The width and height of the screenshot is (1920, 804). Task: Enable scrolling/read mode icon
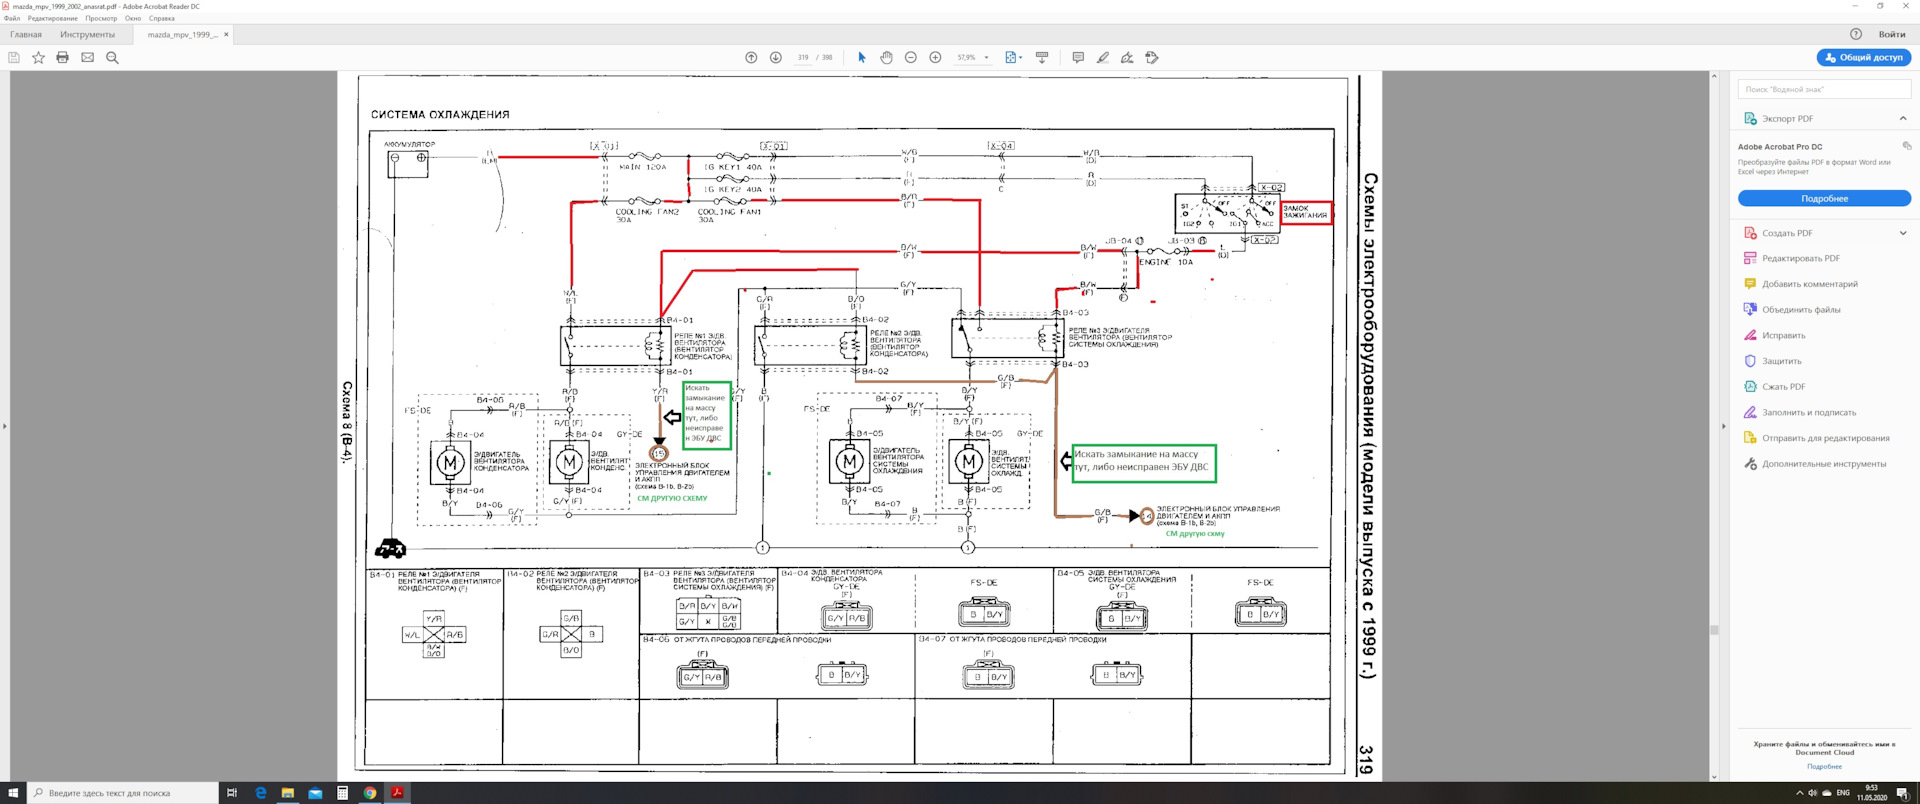point(1042,58)
